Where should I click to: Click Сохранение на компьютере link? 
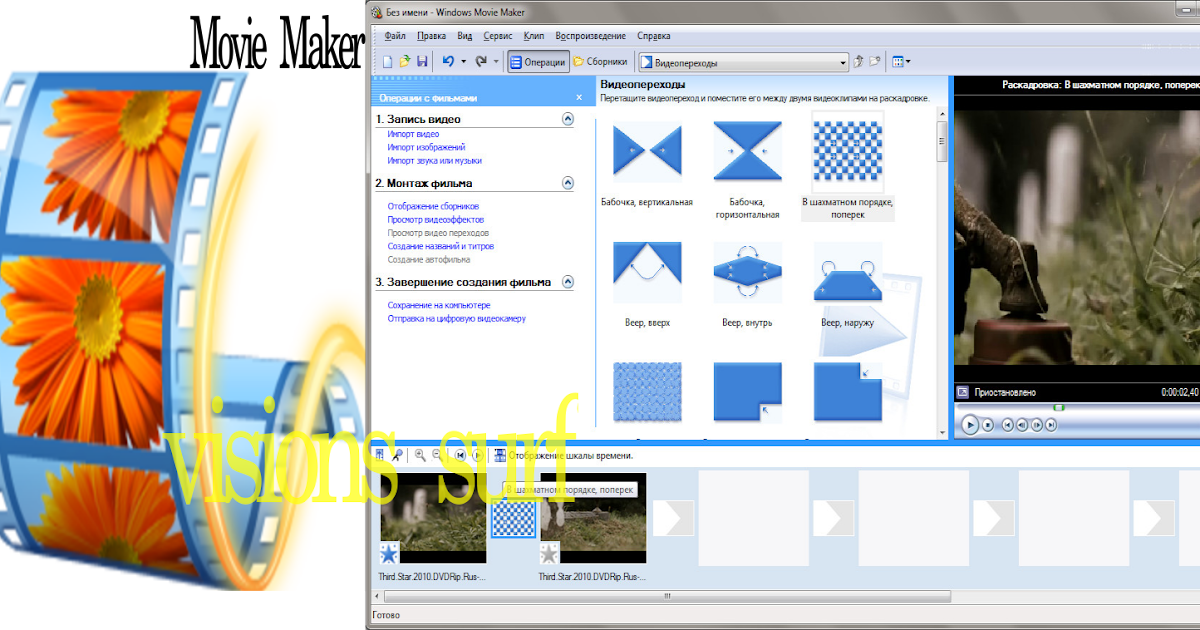(x=439, y=305)
